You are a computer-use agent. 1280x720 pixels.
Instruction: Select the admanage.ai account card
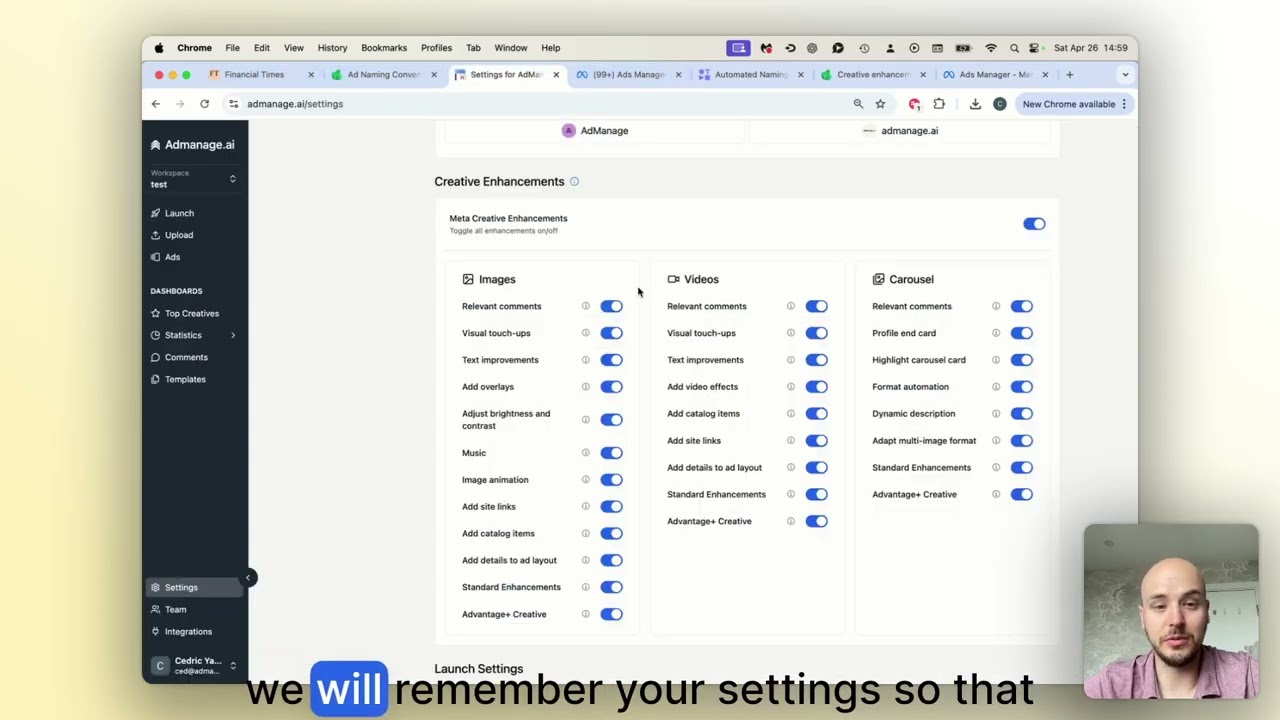[x=900, y=131]
